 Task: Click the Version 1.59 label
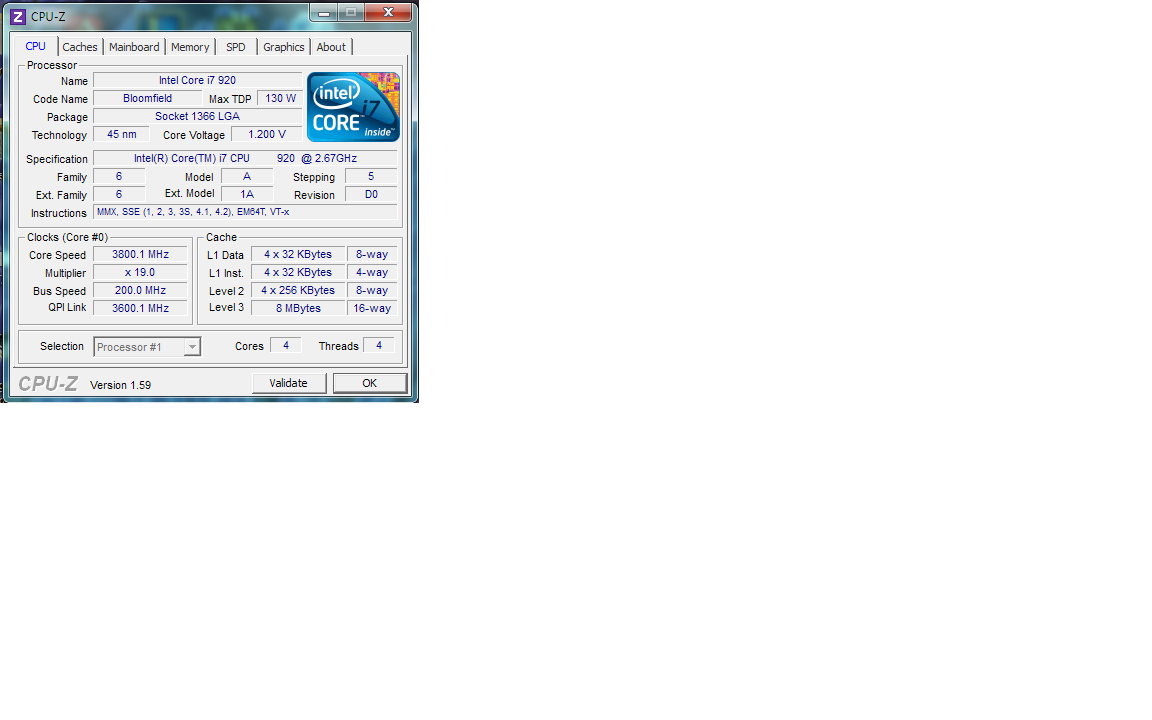[x=120, y=385]
